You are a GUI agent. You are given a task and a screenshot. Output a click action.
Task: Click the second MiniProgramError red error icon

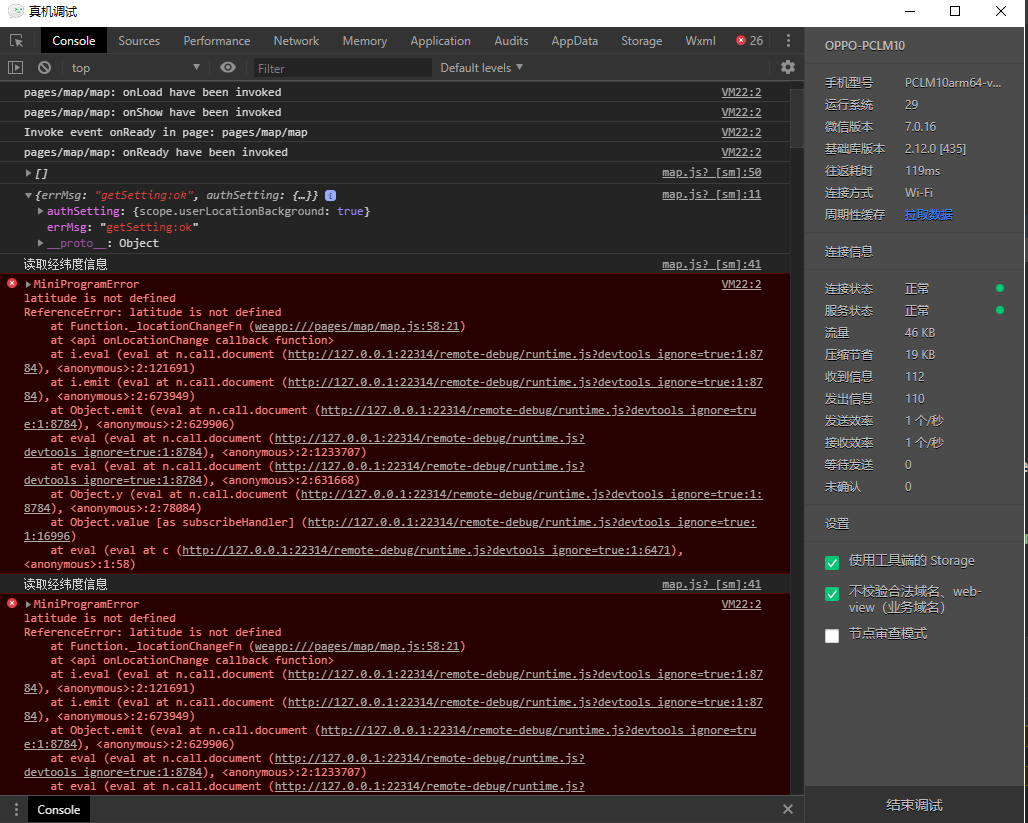[x=12, y=603]
